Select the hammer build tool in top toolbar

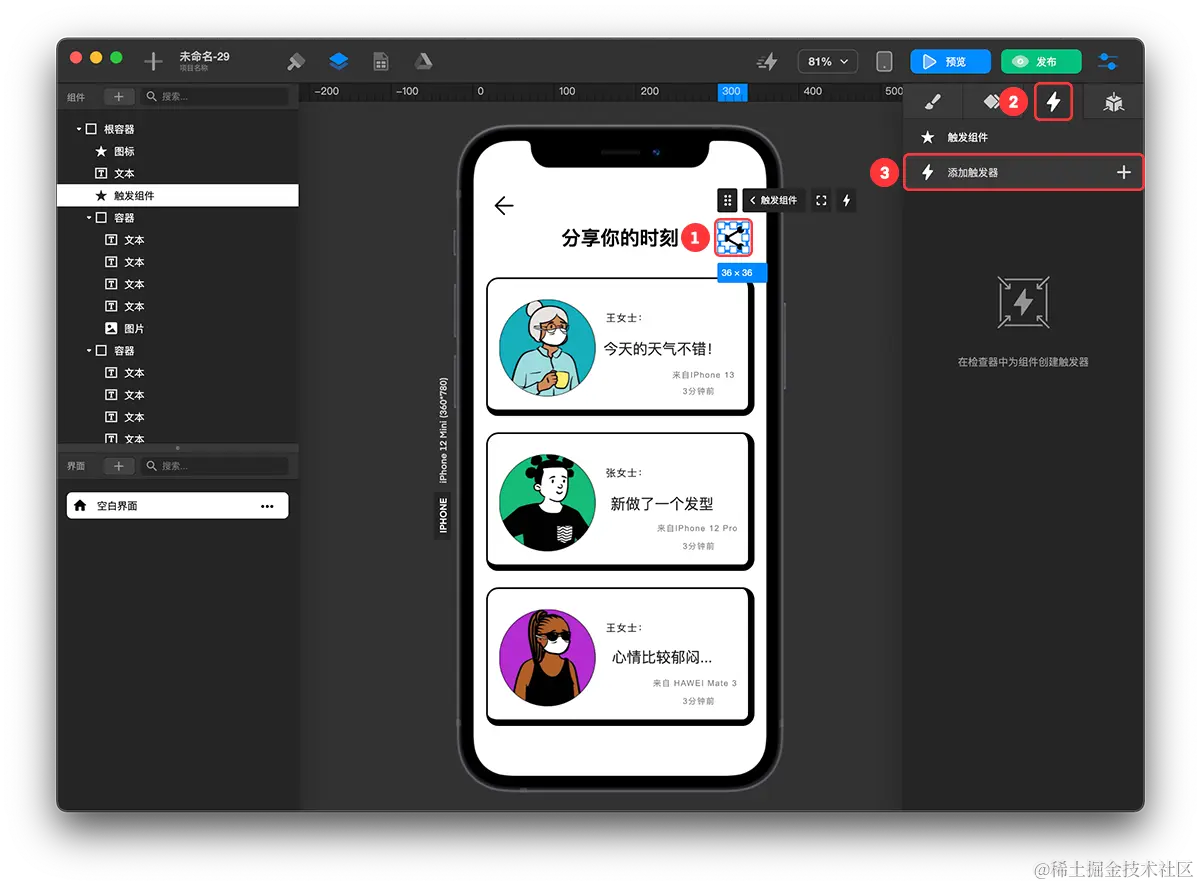[x=295, y=62]
